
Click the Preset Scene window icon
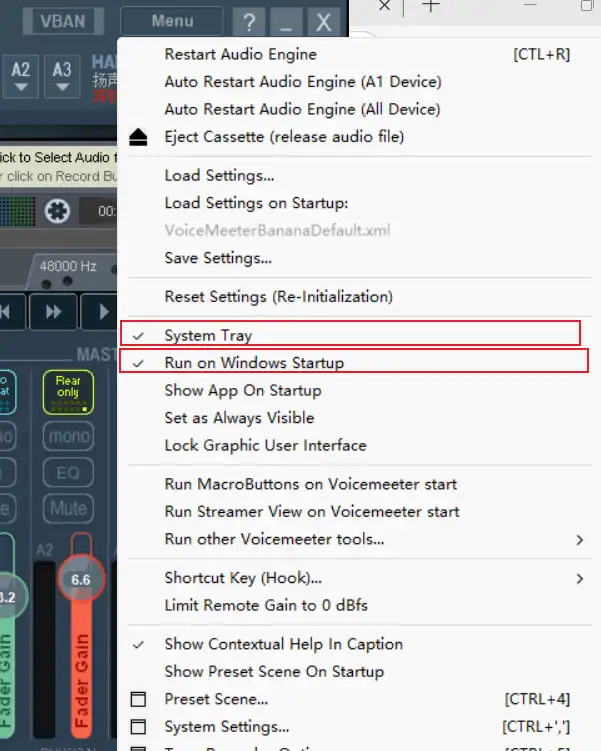[x=139, y=699]
